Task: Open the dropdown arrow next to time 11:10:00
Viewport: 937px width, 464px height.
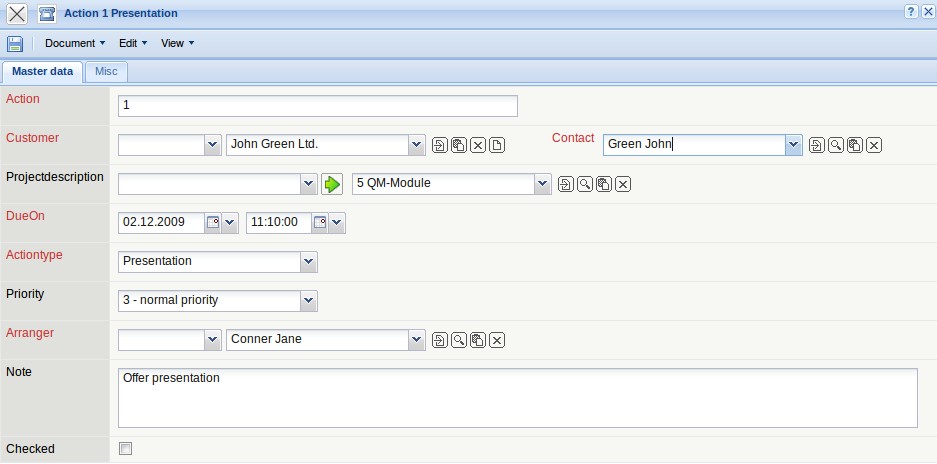Action: [x=337, y=222]
